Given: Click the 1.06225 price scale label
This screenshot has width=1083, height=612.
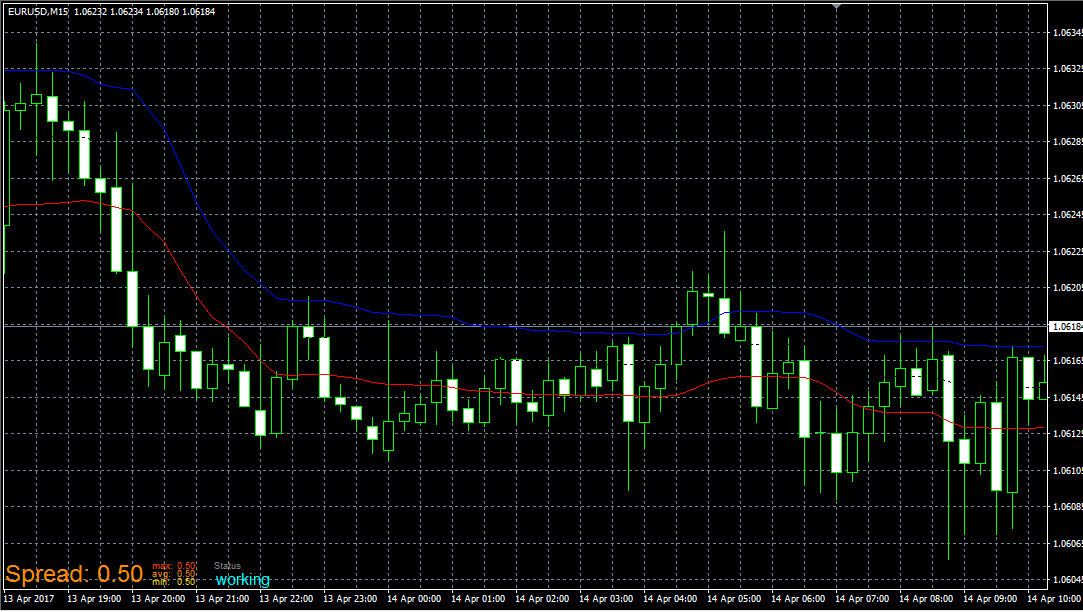Looking at the screenshot, I should tap(1067, 251).
